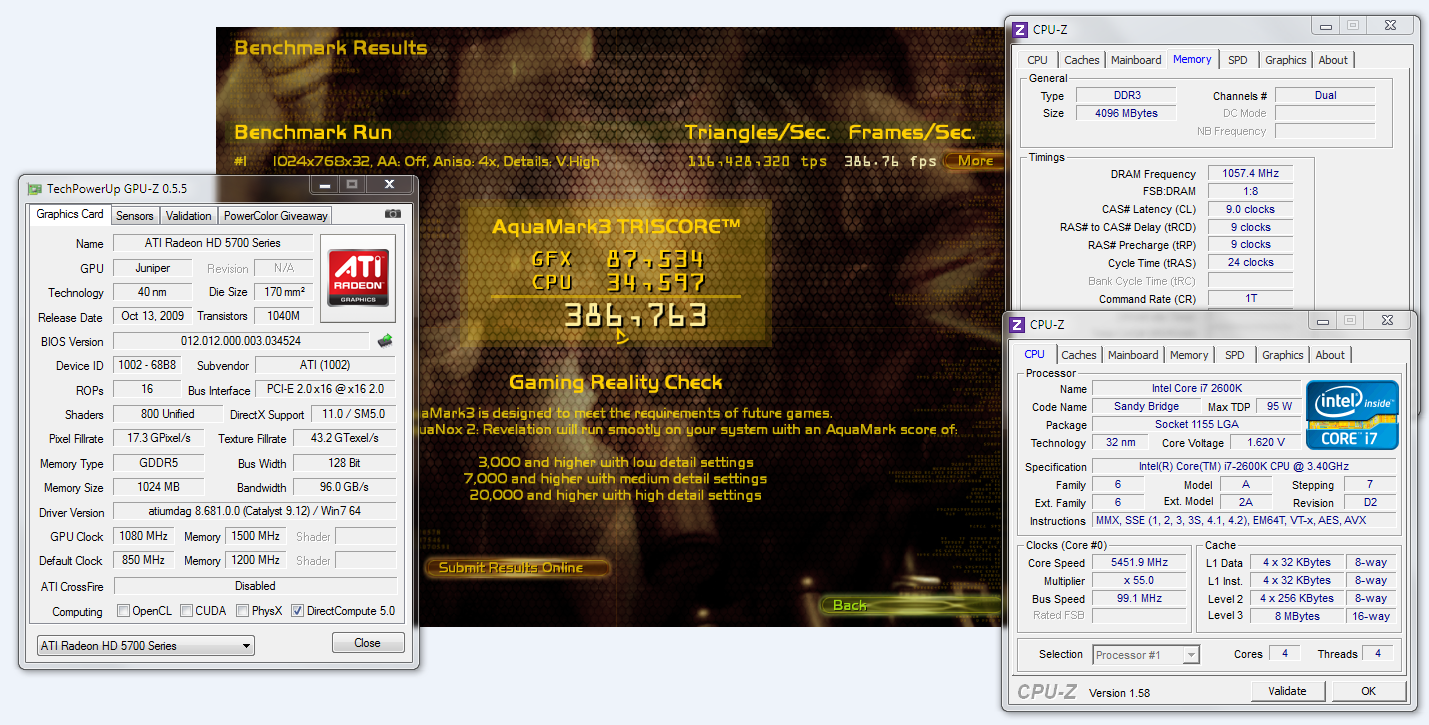Click the Close button in GPU-Z

(367, 643)
